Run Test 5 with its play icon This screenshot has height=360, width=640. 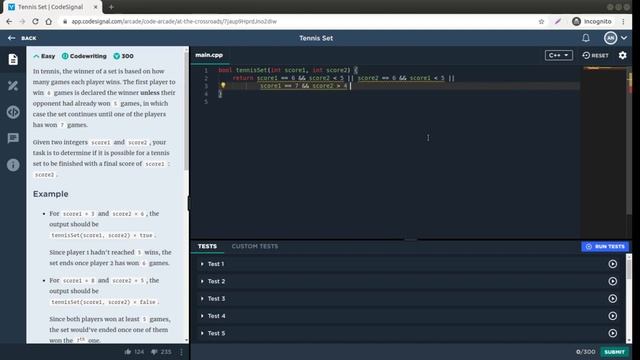(612, 333)
